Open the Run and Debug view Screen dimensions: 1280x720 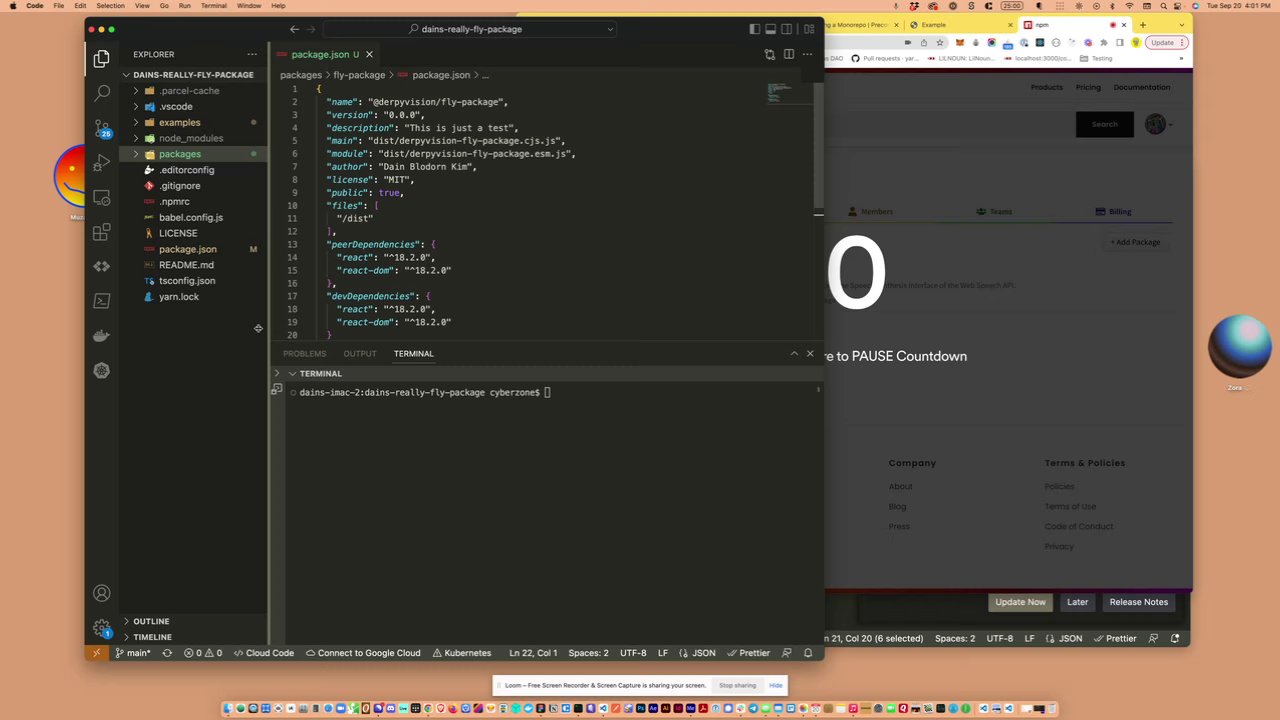pyautogui.click(x=101, y=163)
